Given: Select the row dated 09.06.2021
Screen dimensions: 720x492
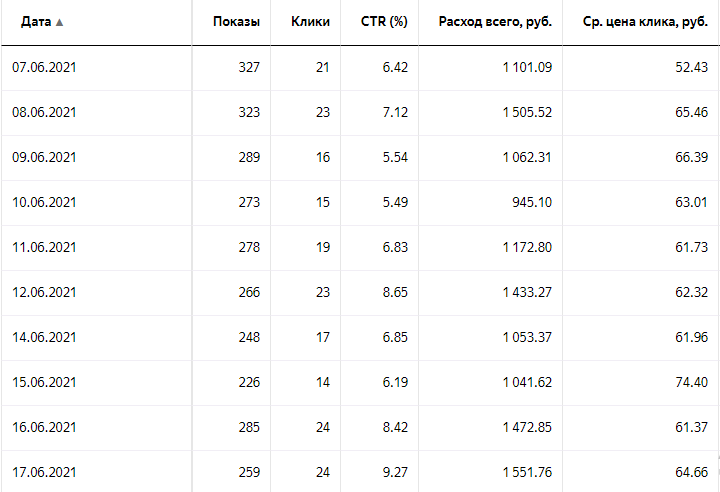Looking at the screenshot, I should coord(44,157).
